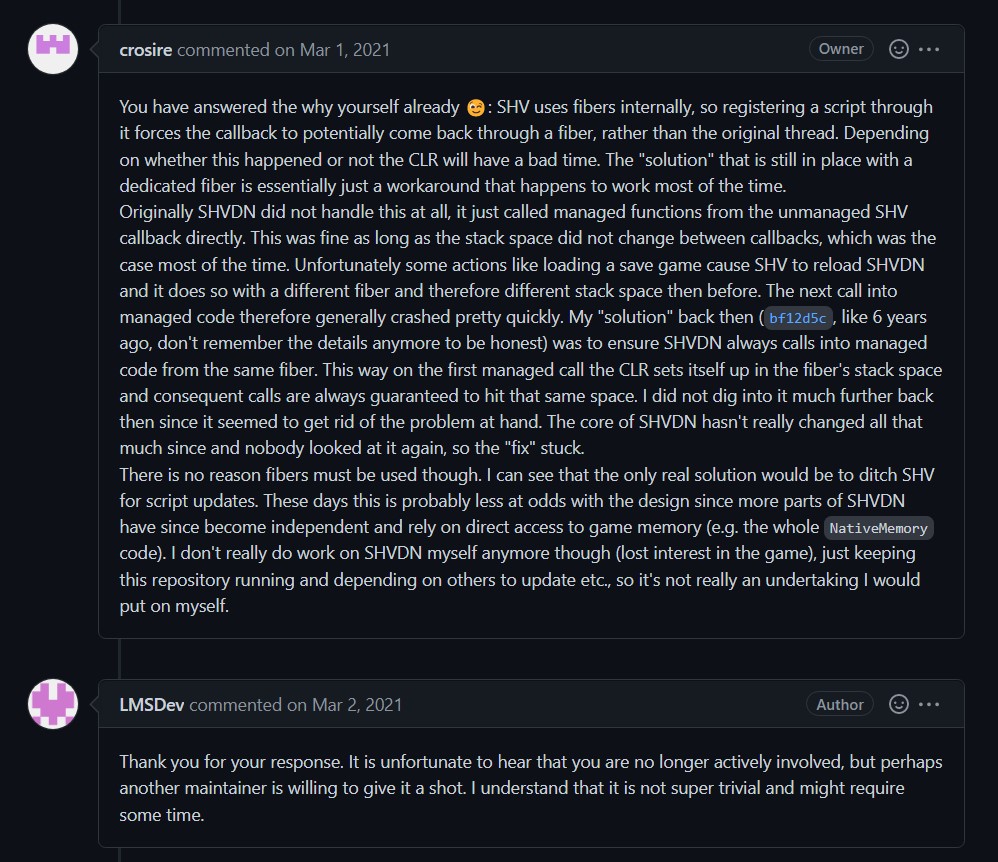
Task: Click the LMSDev username link
Action: pyautogui.click(x=151, y=705)
